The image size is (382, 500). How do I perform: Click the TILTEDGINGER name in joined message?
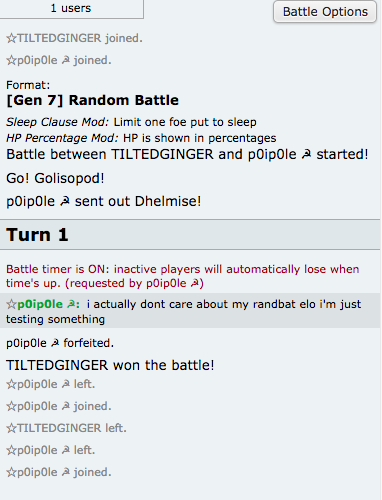[59, 38]
